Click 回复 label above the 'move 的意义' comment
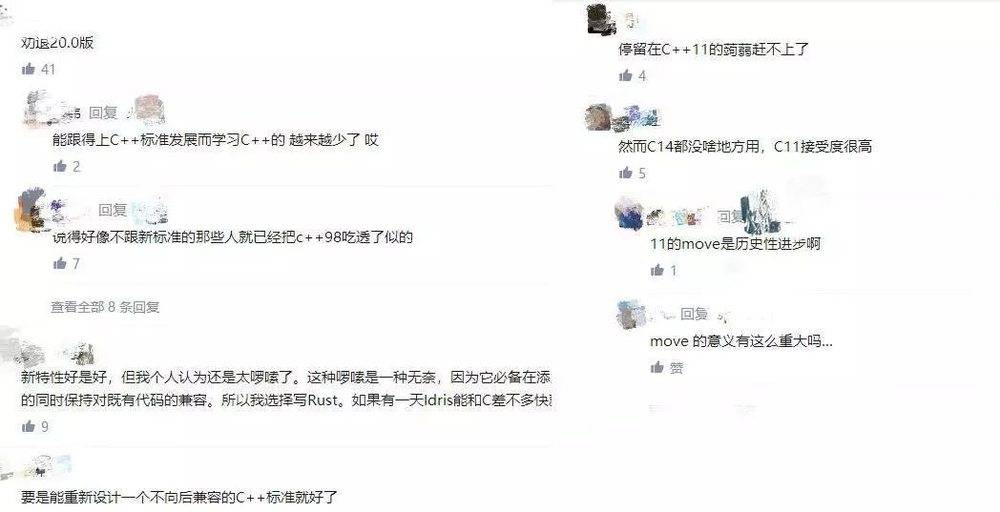Viewport: 1000px width, 512px height. 695,314
